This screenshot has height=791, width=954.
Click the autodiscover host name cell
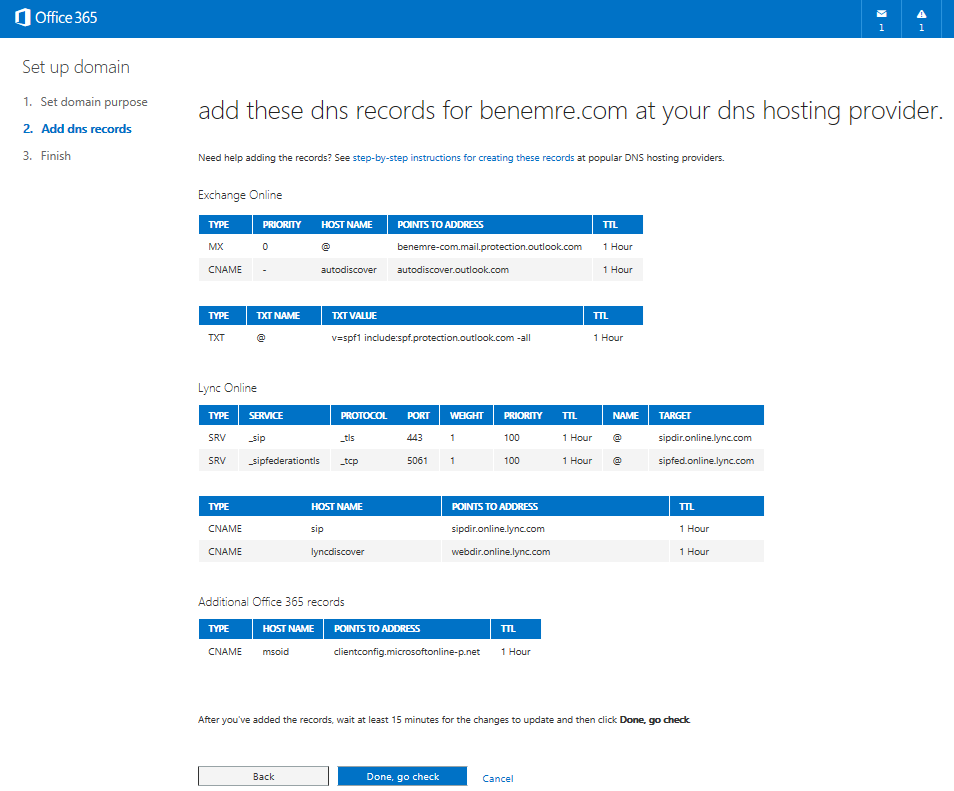(349, 270)
